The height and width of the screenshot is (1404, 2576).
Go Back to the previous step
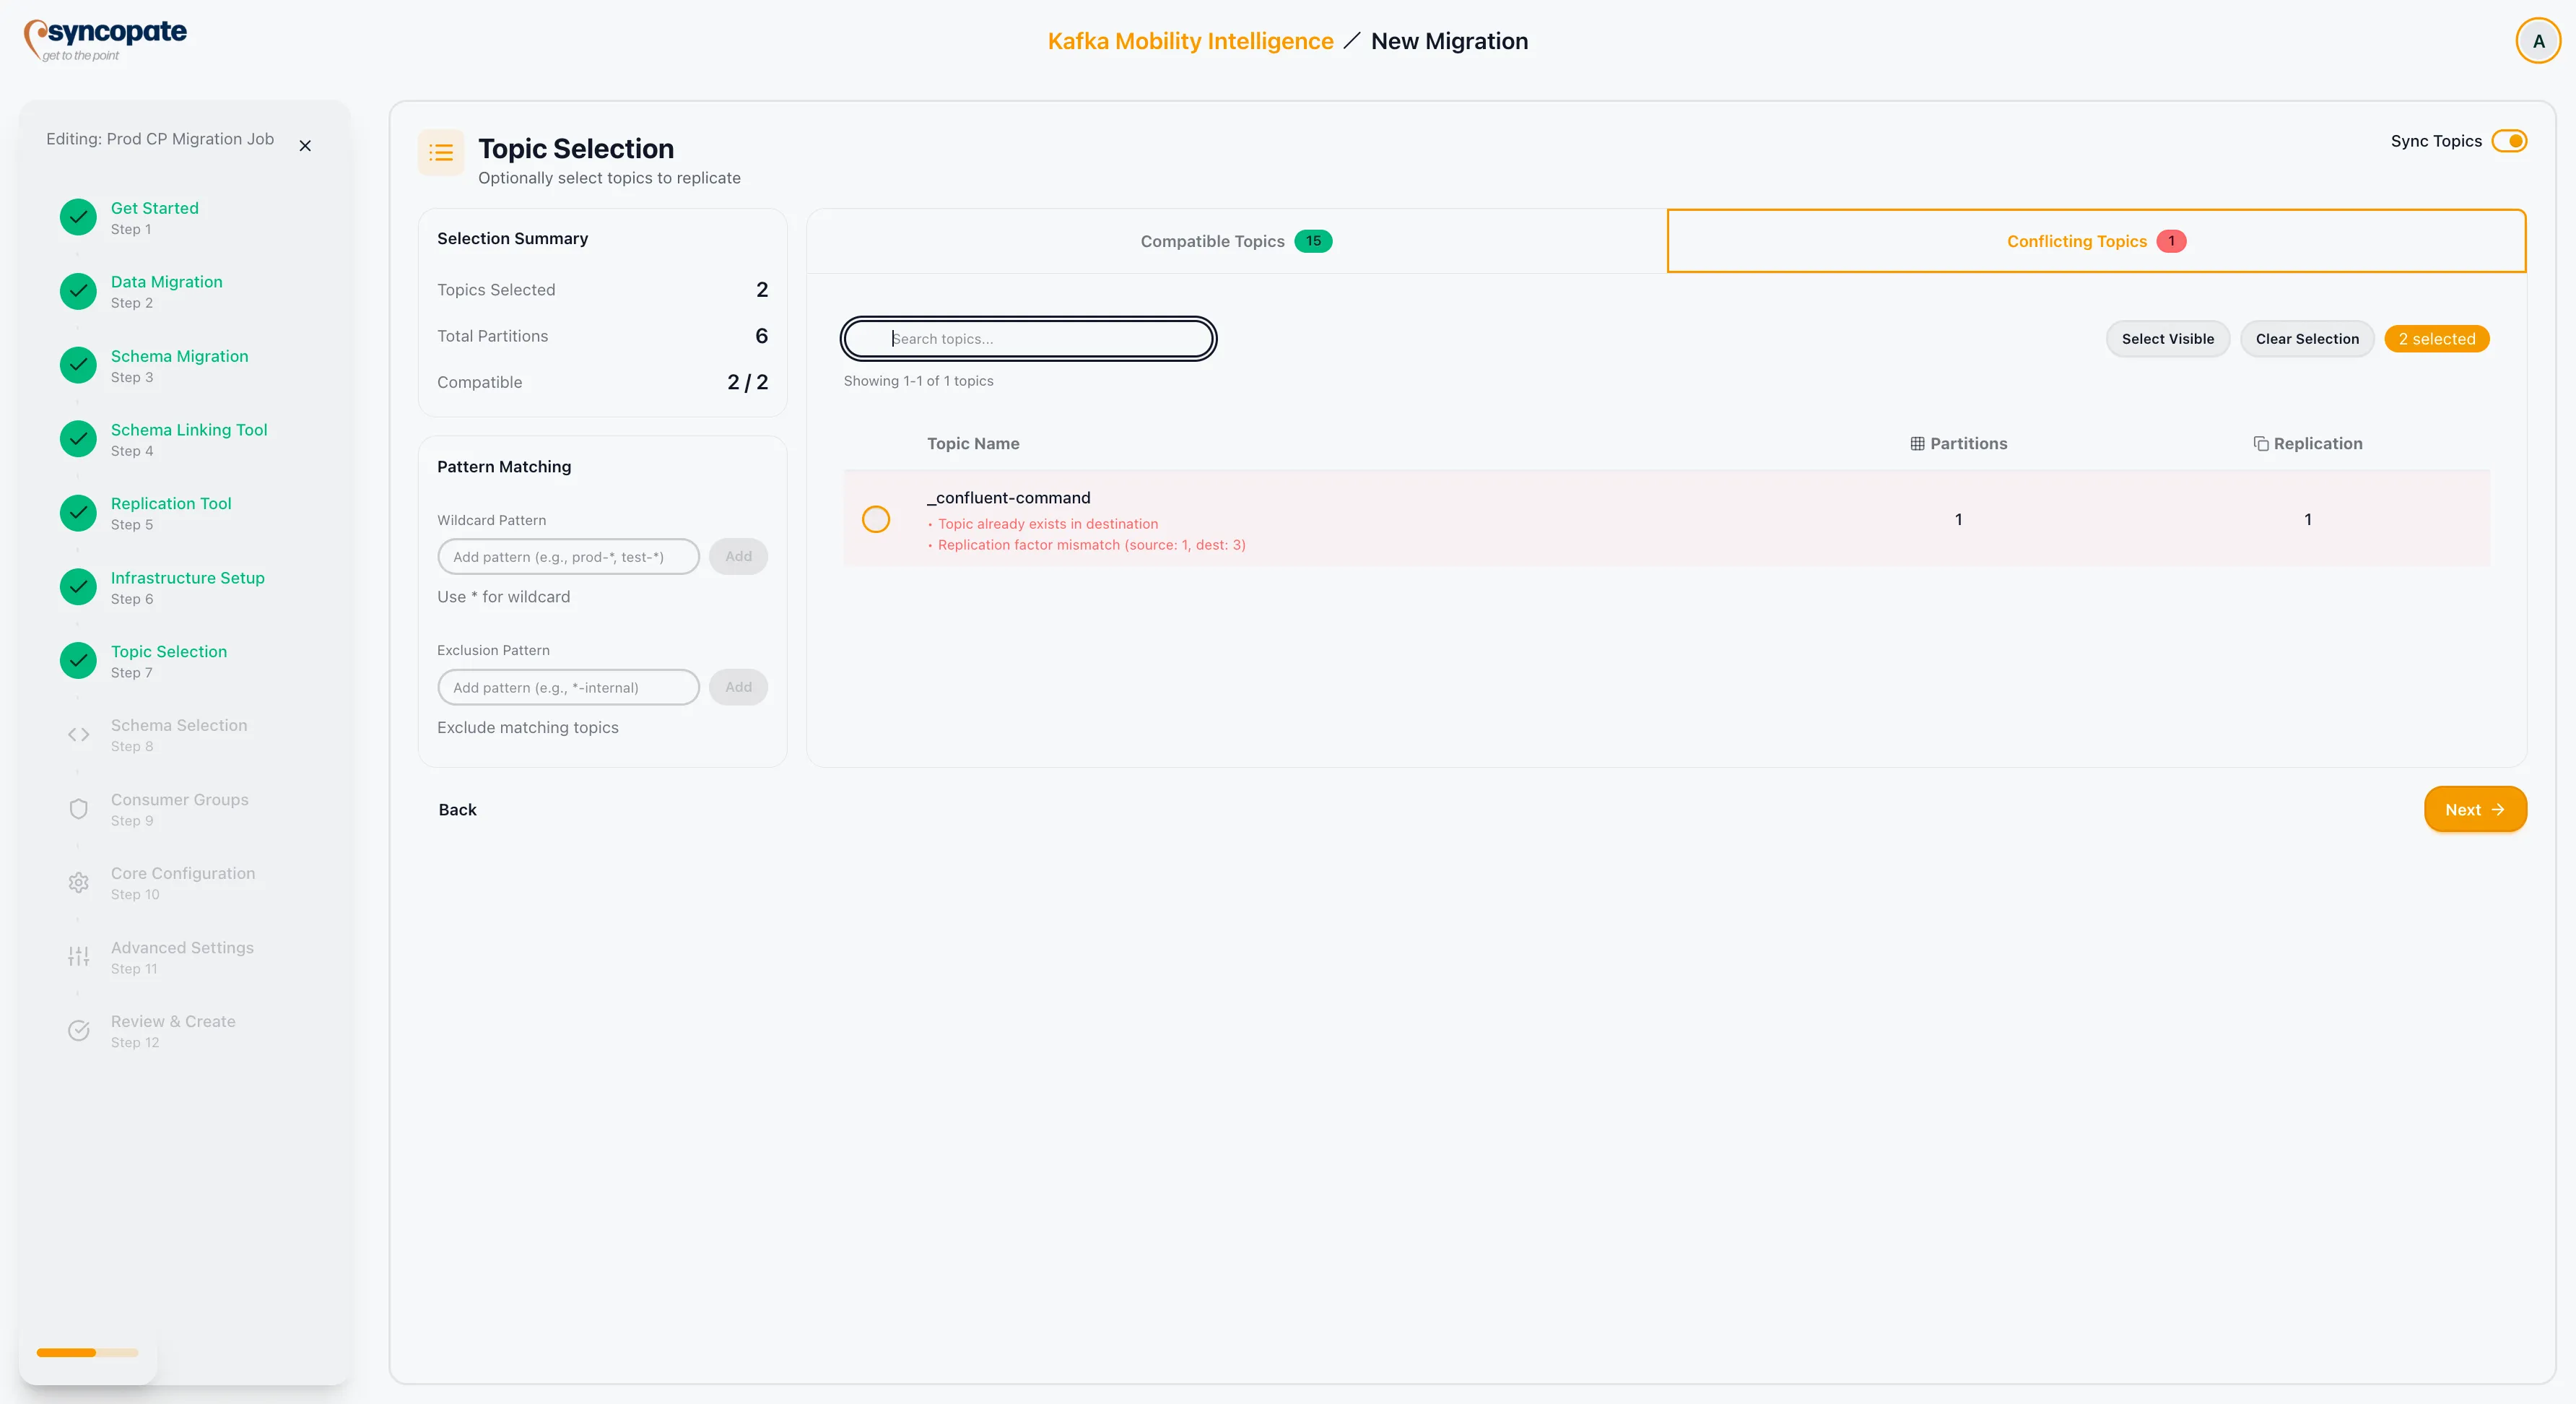click(457, 810)
